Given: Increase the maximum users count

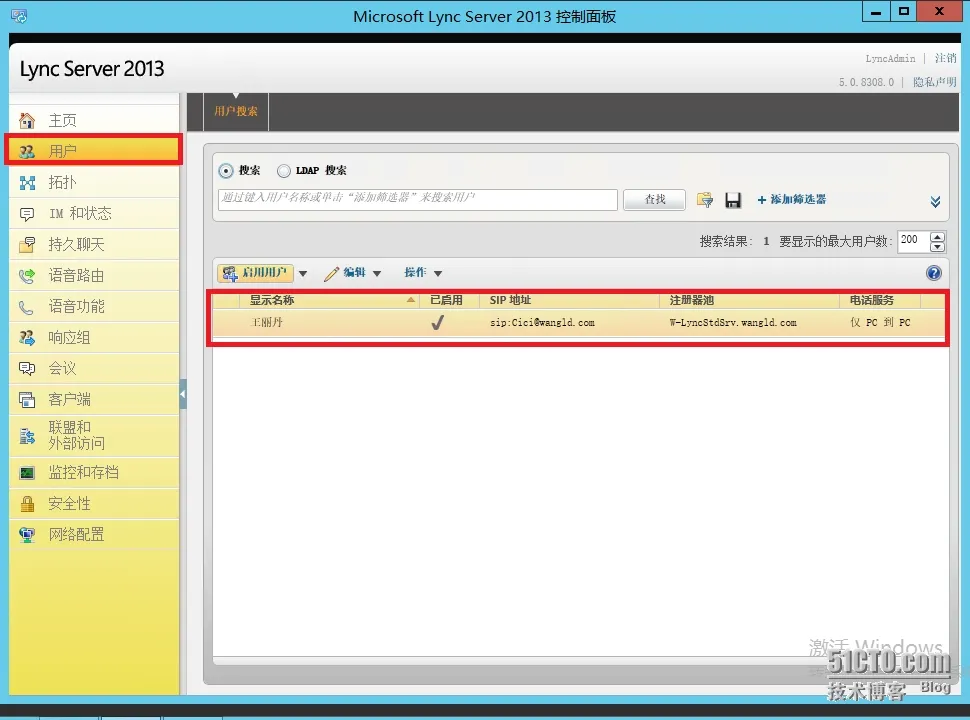Looking at the screenshot, I should point(938,236).
